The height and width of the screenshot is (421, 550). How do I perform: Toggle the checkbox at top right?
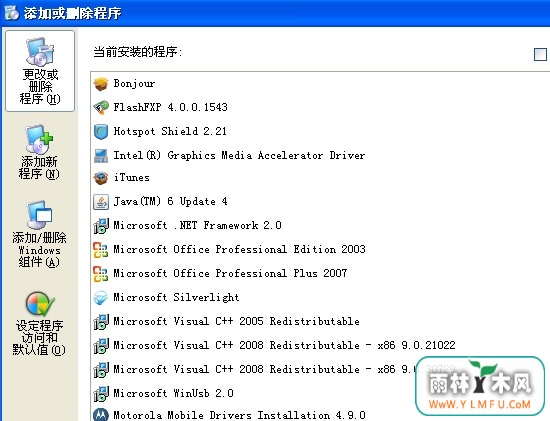[540, 54]
